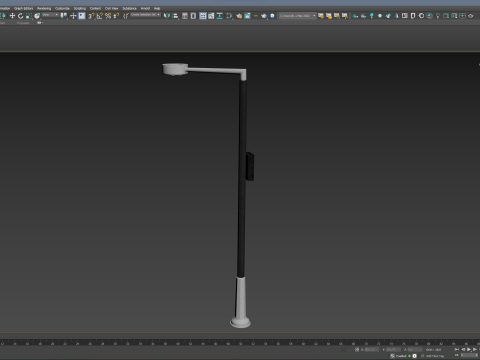The image size is (480, 360).
Task: Toggle the Ribbon display
Action: [x=202, y=16]
